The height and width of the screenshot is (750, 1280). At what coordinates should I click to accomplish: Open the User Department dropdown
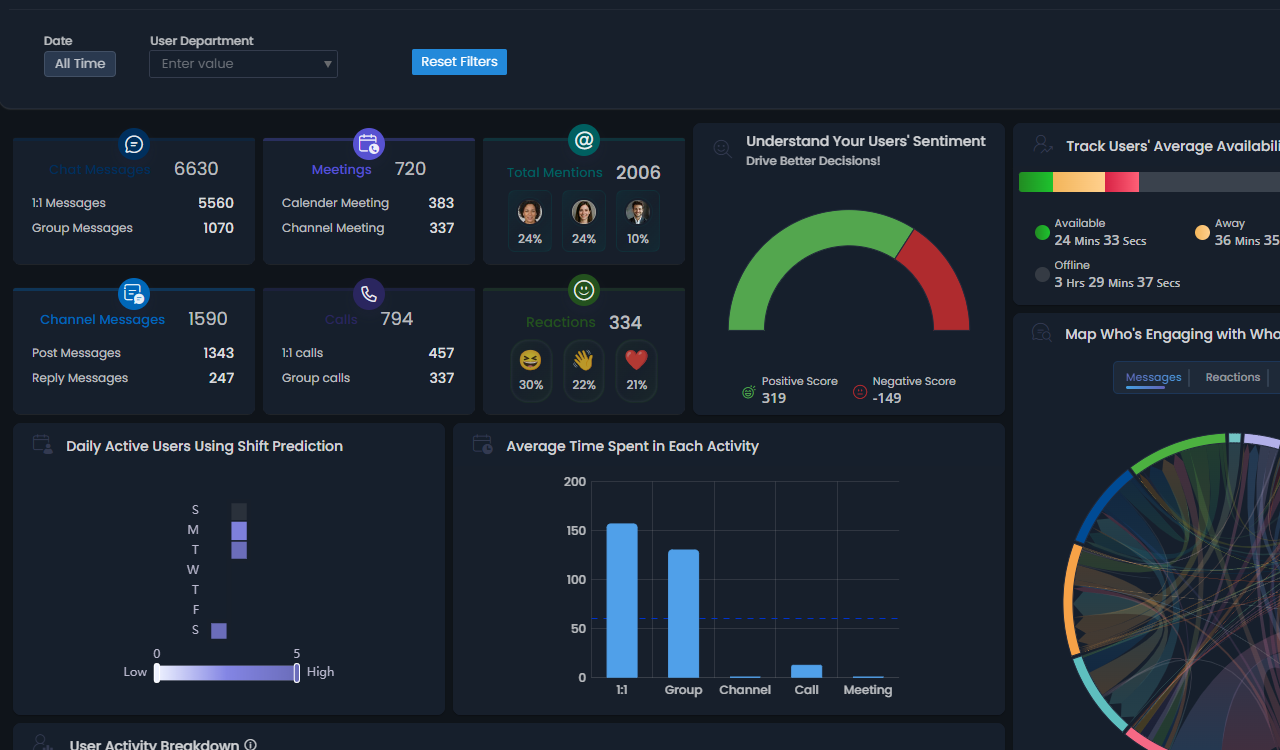click(x=243, y=63)
